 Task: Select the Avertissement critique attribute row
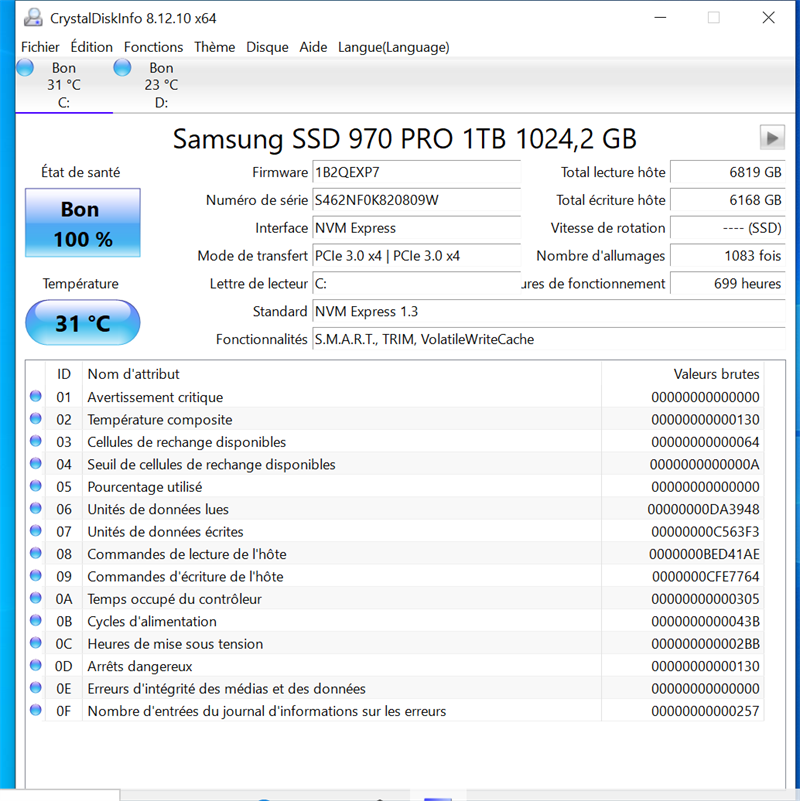pyautogui.click(x=395, y=397)
